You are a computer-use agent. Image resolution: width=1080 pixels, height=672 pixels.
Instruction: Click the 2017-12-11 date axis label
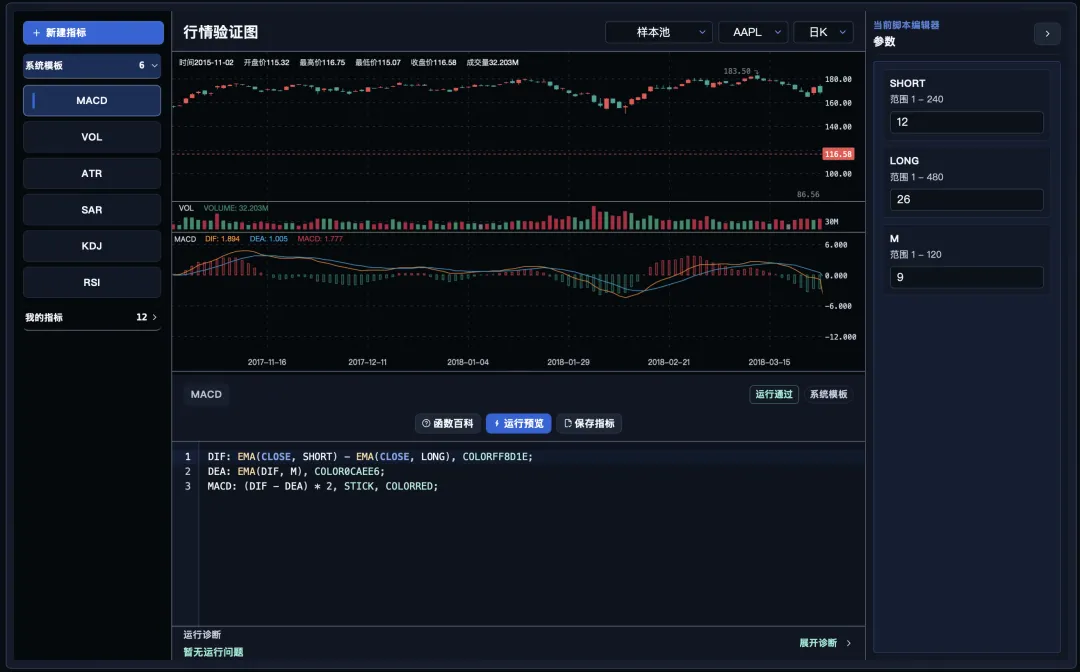(367, 362)
